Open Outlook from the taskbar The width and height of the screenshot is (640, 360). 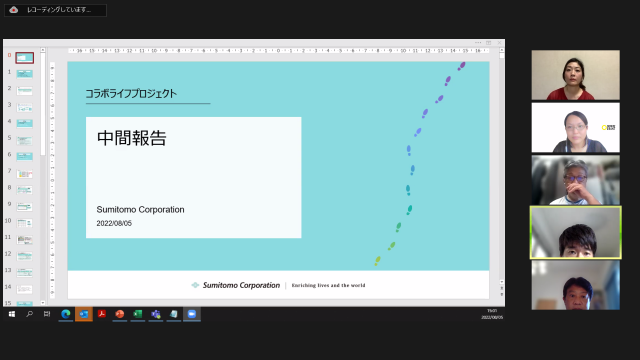coord(84,314)
